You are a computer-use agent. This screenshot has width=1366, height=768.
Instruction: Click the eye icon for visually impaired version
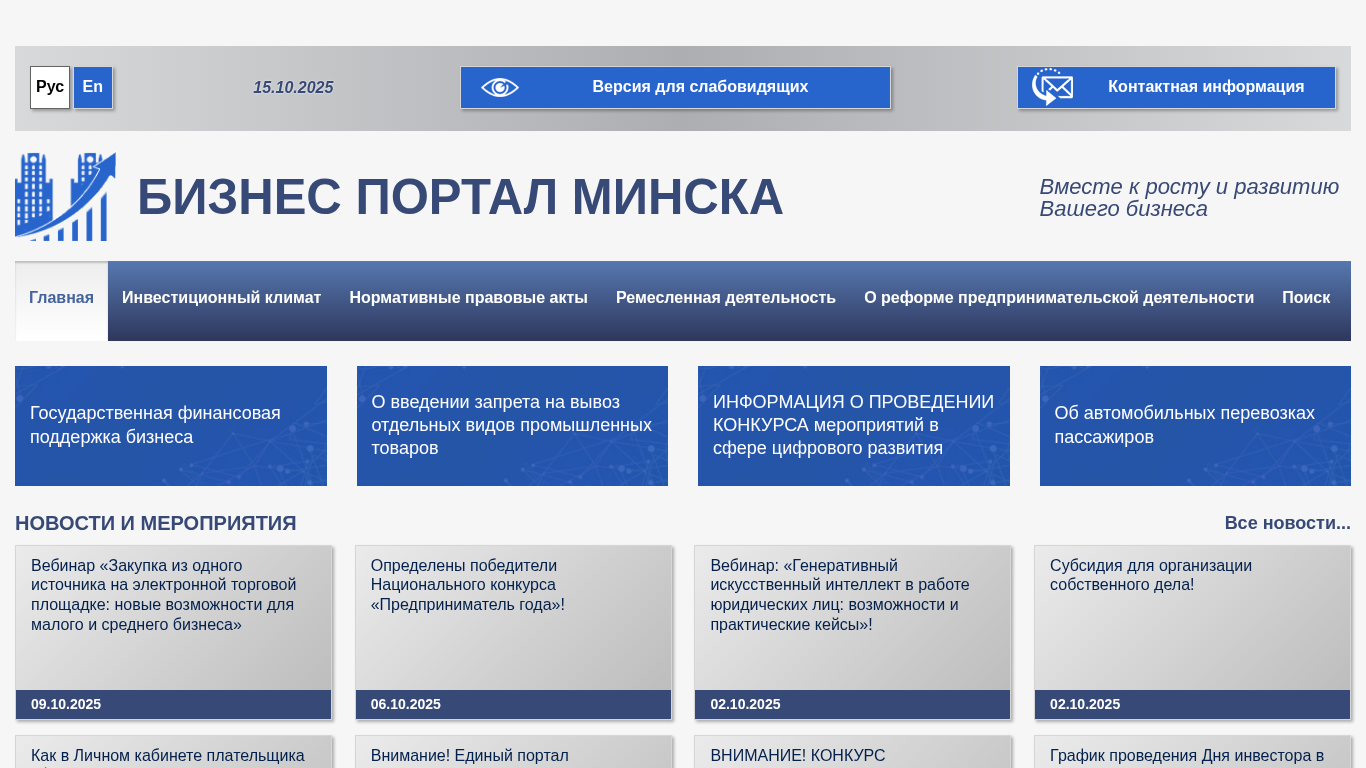pos(500,88)
